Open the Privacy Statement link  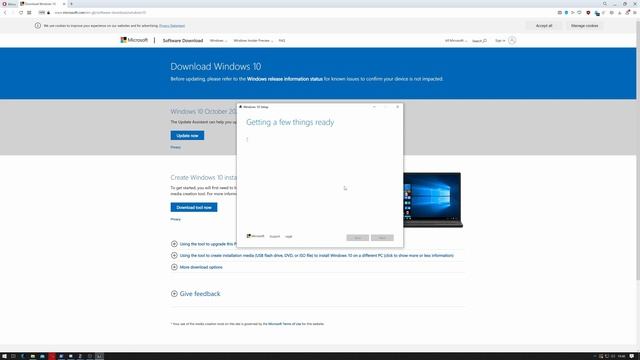pyautogui.click(x=172, y=26)
